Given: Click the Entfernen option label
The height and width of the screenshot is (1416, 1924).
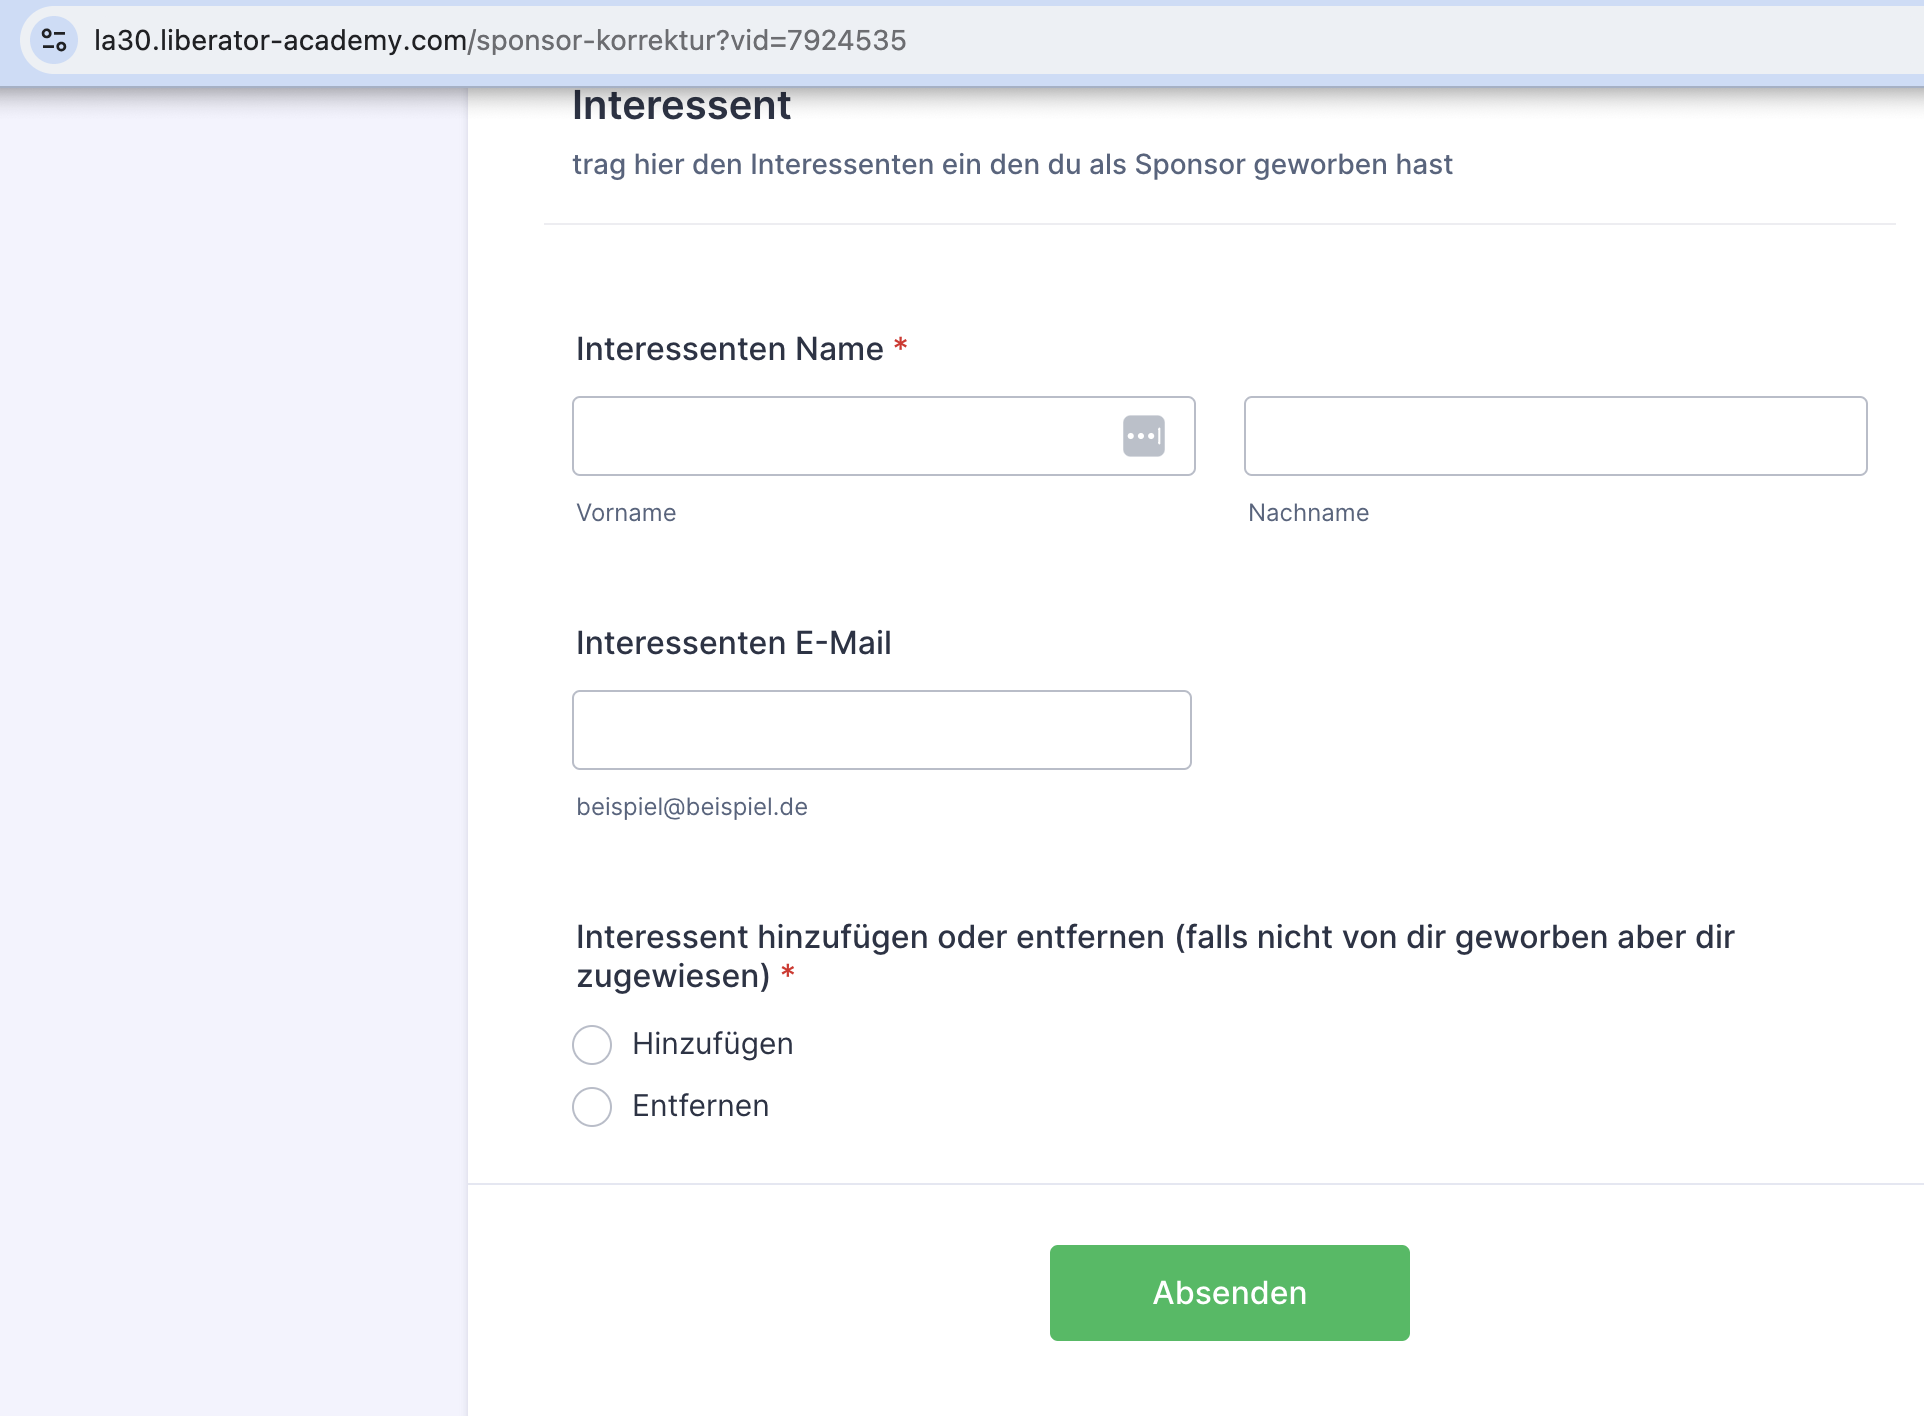Looking at the screenshot, I should point(700,1106).
